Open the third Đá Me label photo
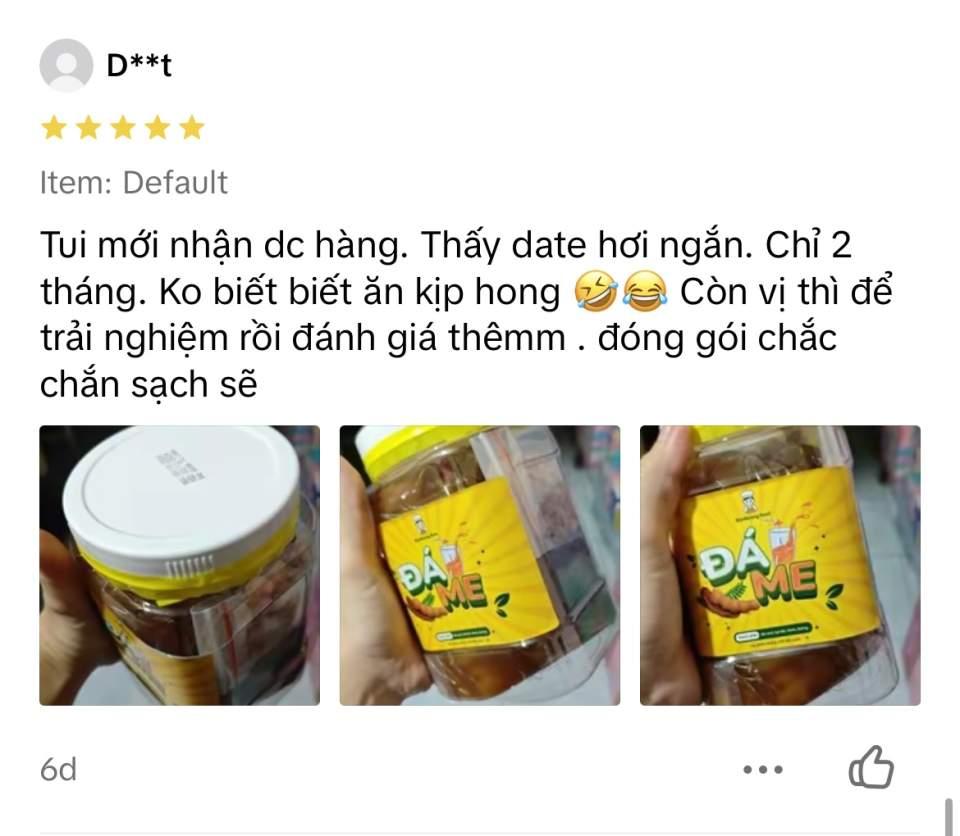The height and width of the screenshot is (836, 960). click(x=780, y=565)
